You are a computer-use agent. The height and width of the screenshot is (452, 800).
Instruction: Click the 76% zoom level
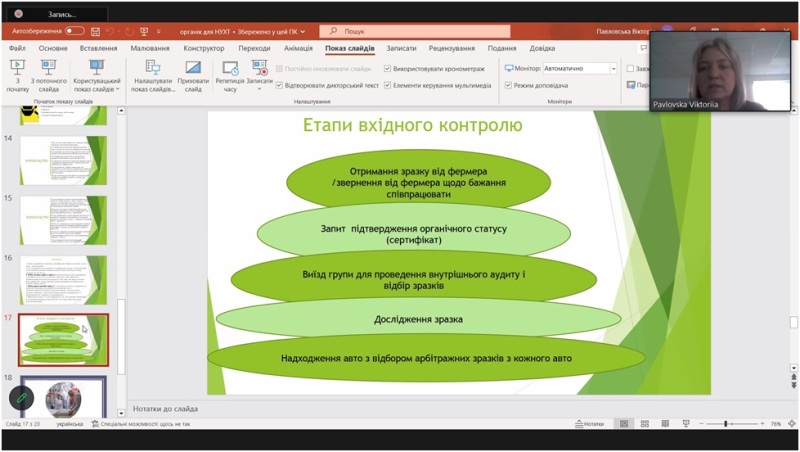coord(776,424)
